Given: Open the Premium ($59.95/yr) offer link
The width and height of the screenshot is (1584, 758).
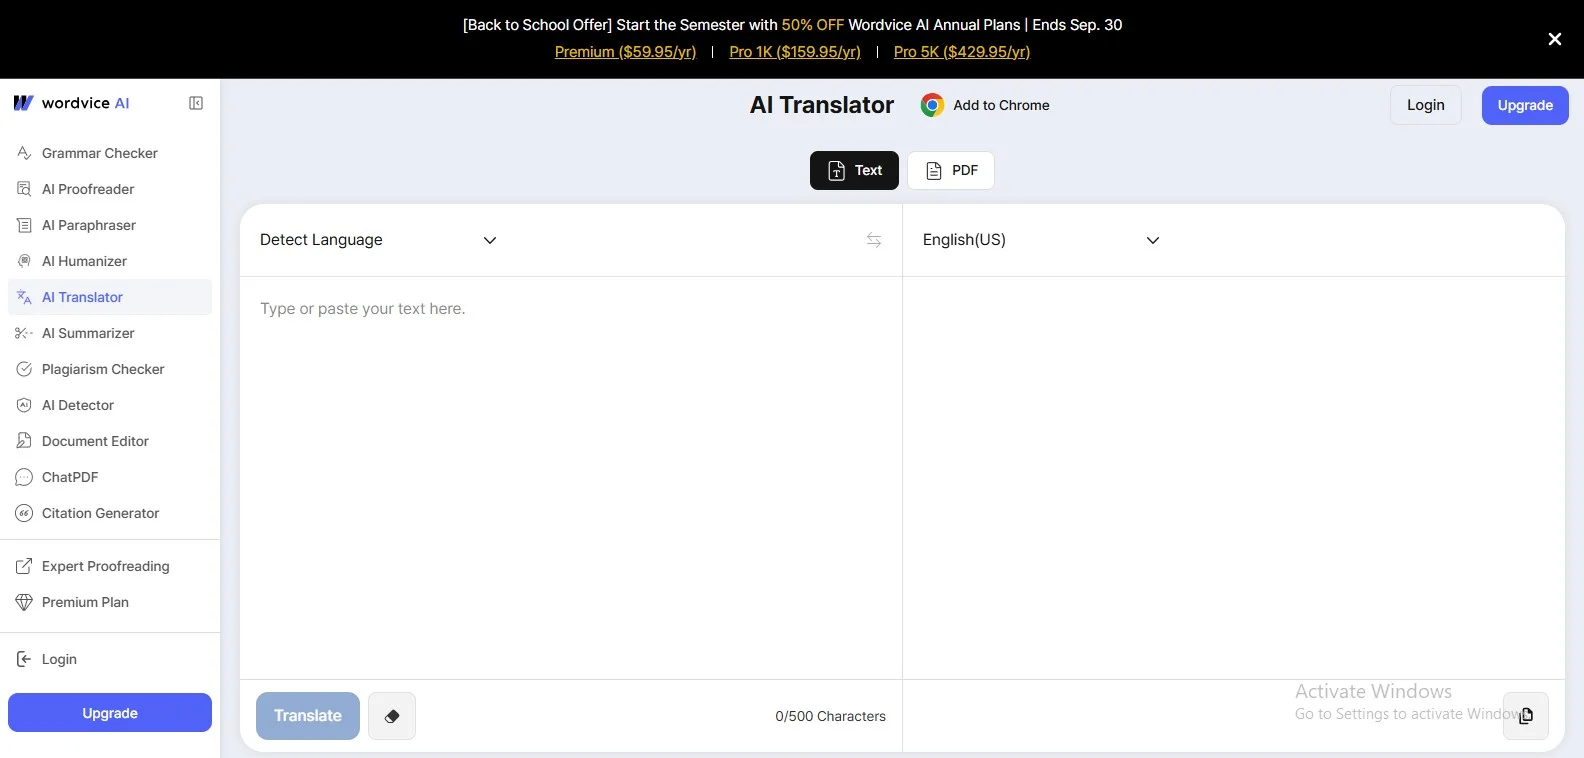Looking at the screenshot, I should coord(625,52).
